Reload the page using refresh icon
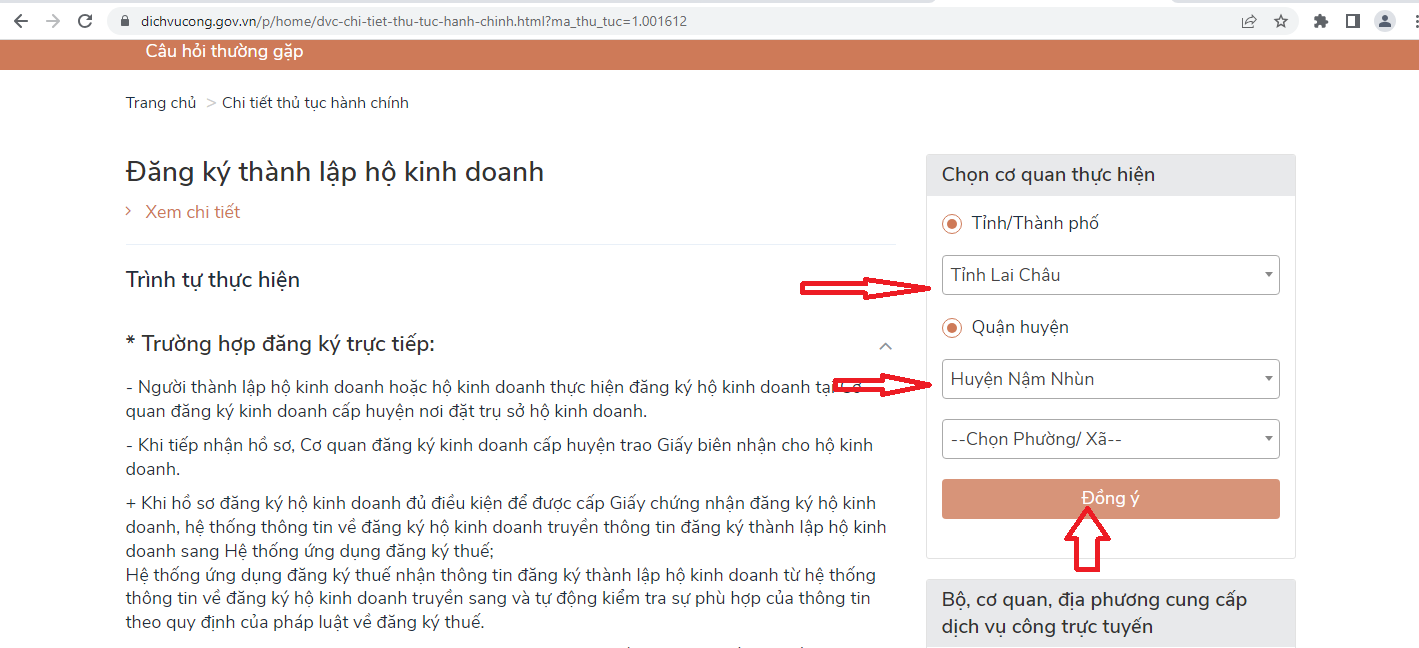1419x648 pixels. pos(84,20)
